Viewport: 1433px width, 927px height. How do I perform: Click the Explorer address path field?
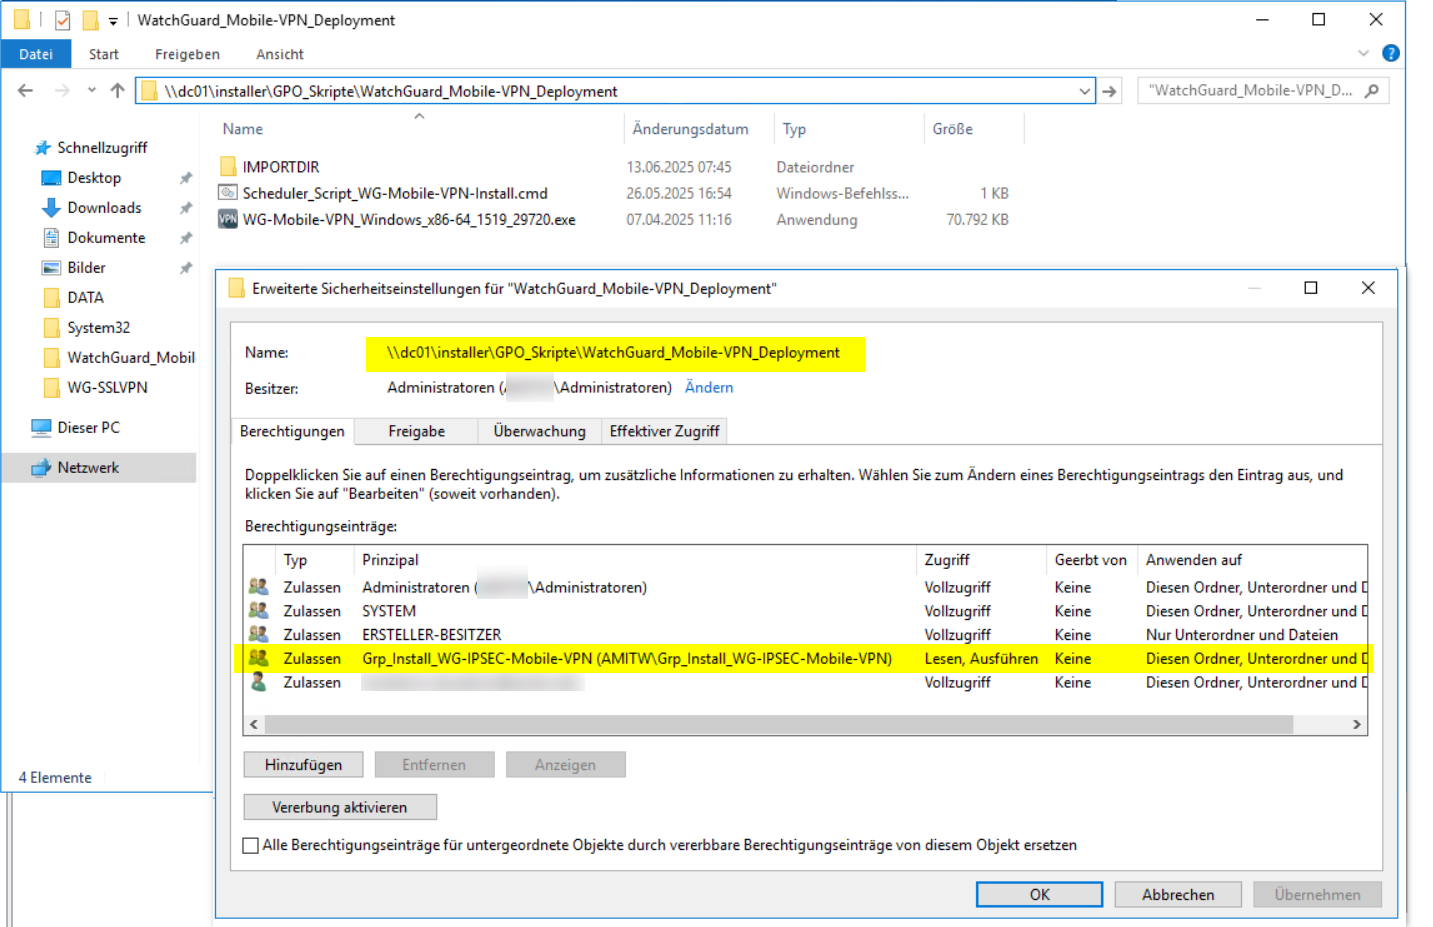615,91
